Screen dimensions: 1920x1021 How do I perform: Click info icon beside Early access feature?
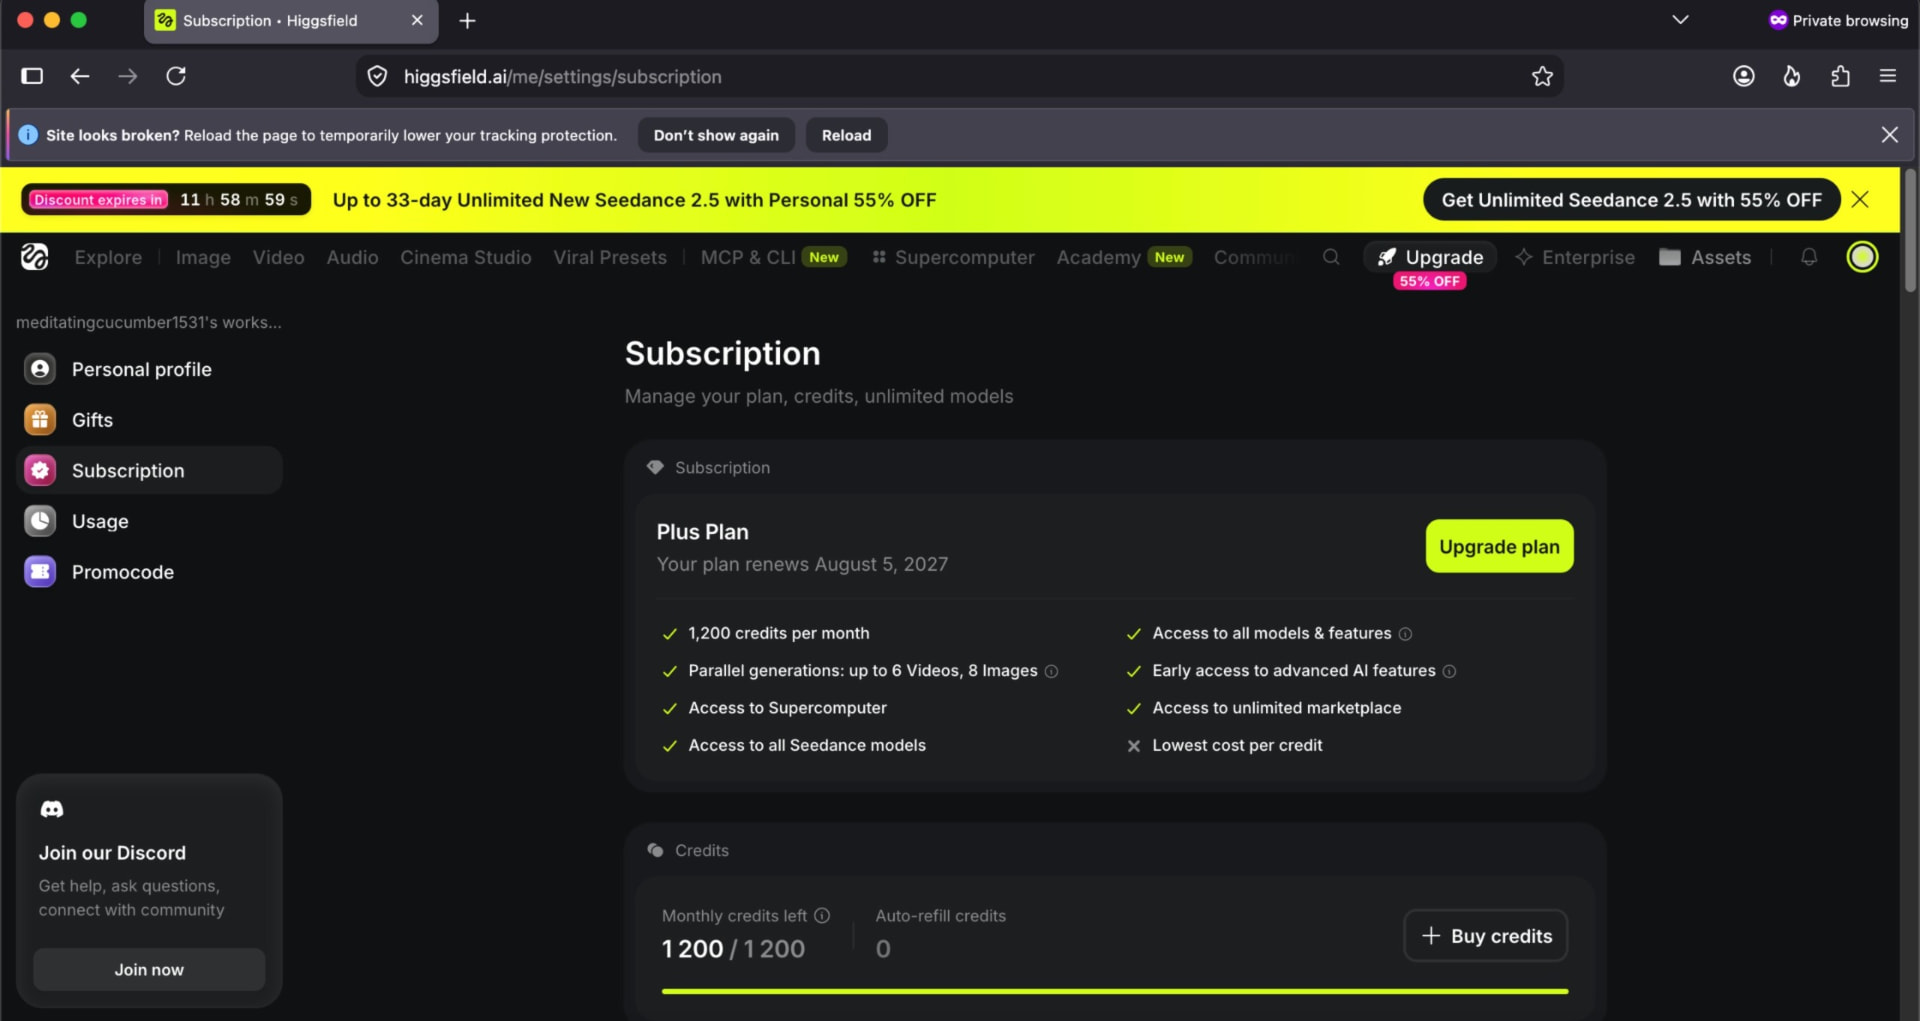pos(1449,671)
